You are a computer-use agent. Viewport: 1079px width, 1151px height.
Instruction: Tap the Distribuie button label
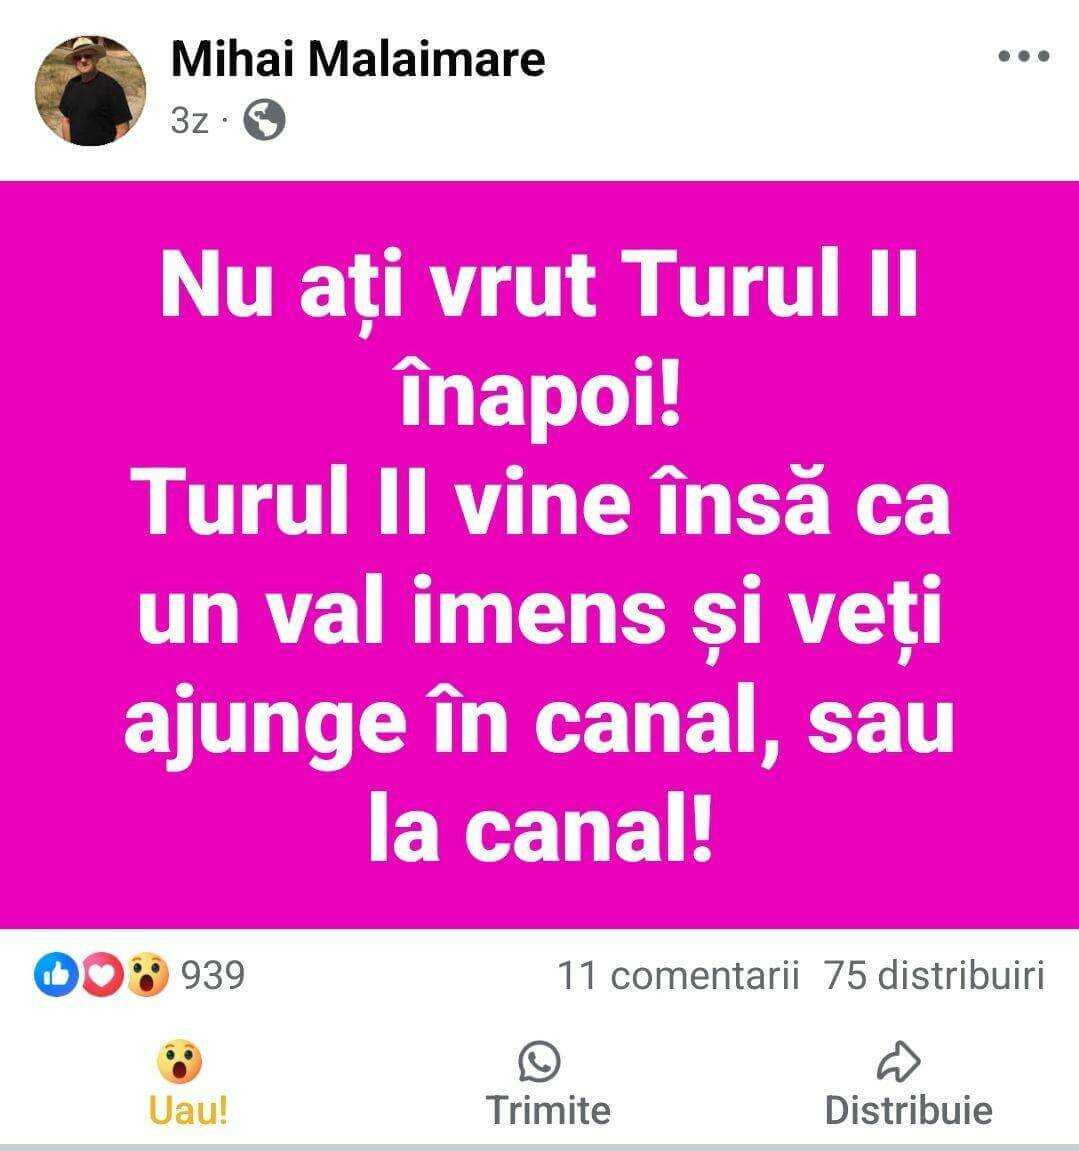pyautogui.click(x=909, y=1109)
